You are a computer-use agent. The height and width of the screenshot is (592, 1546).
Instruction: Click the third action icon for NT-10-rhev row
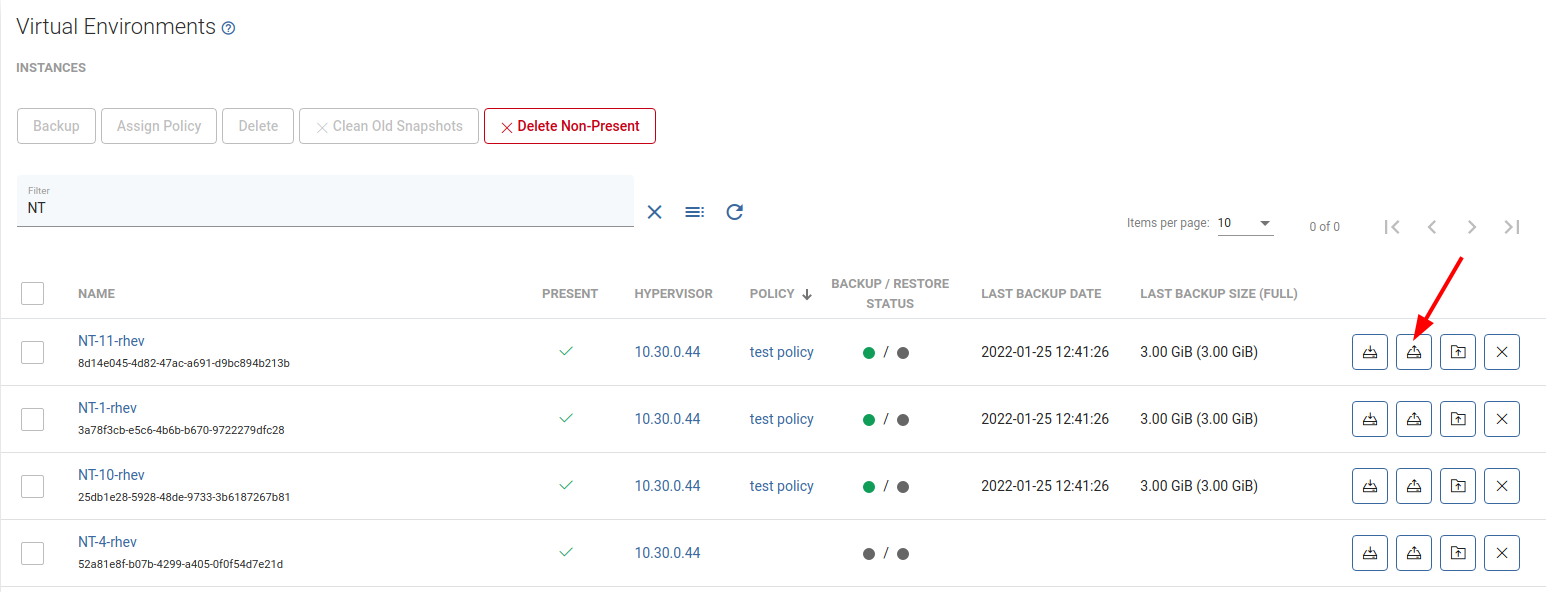[1457, 486]
